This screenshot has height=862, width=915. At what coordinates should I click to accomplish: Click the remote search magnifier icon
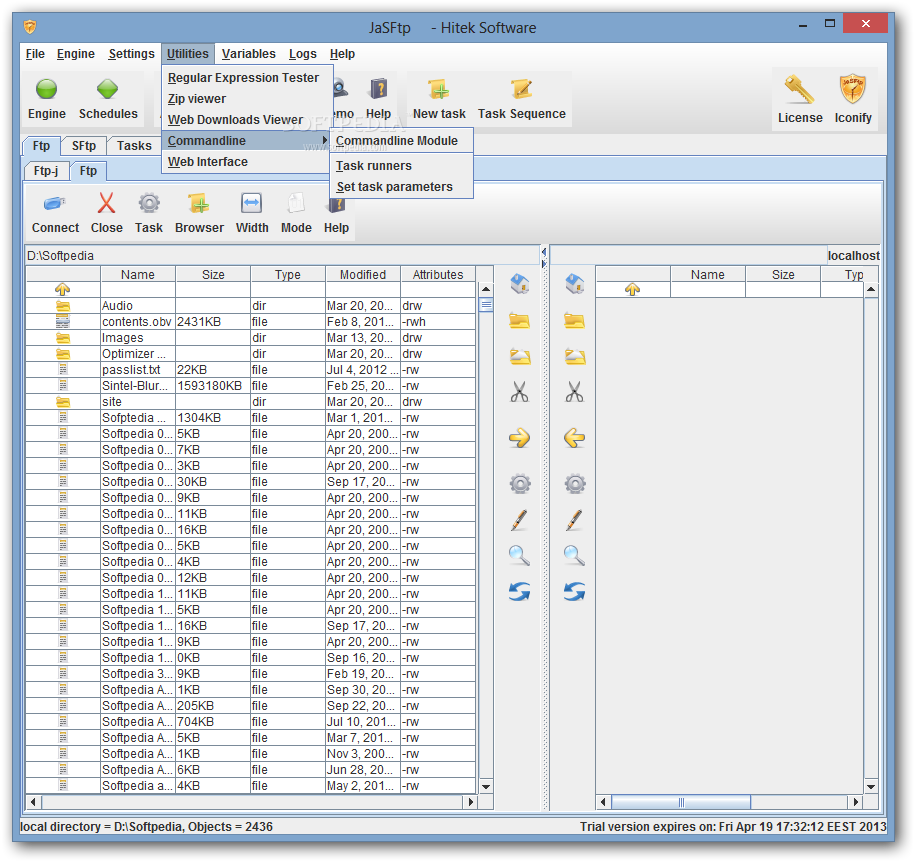click(575, 556)
